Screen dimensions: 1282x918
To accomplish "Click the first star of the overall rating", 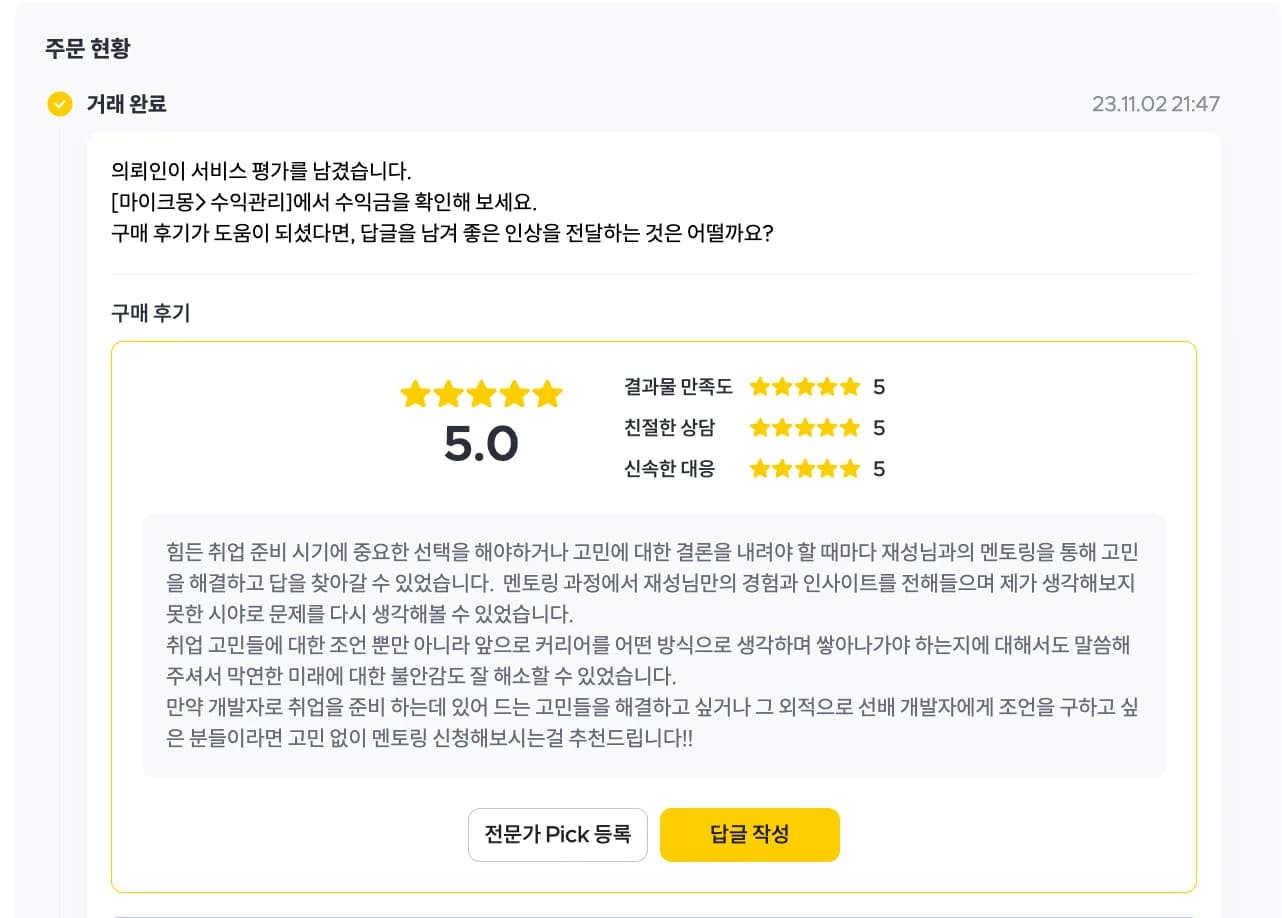I will [415, 395].
